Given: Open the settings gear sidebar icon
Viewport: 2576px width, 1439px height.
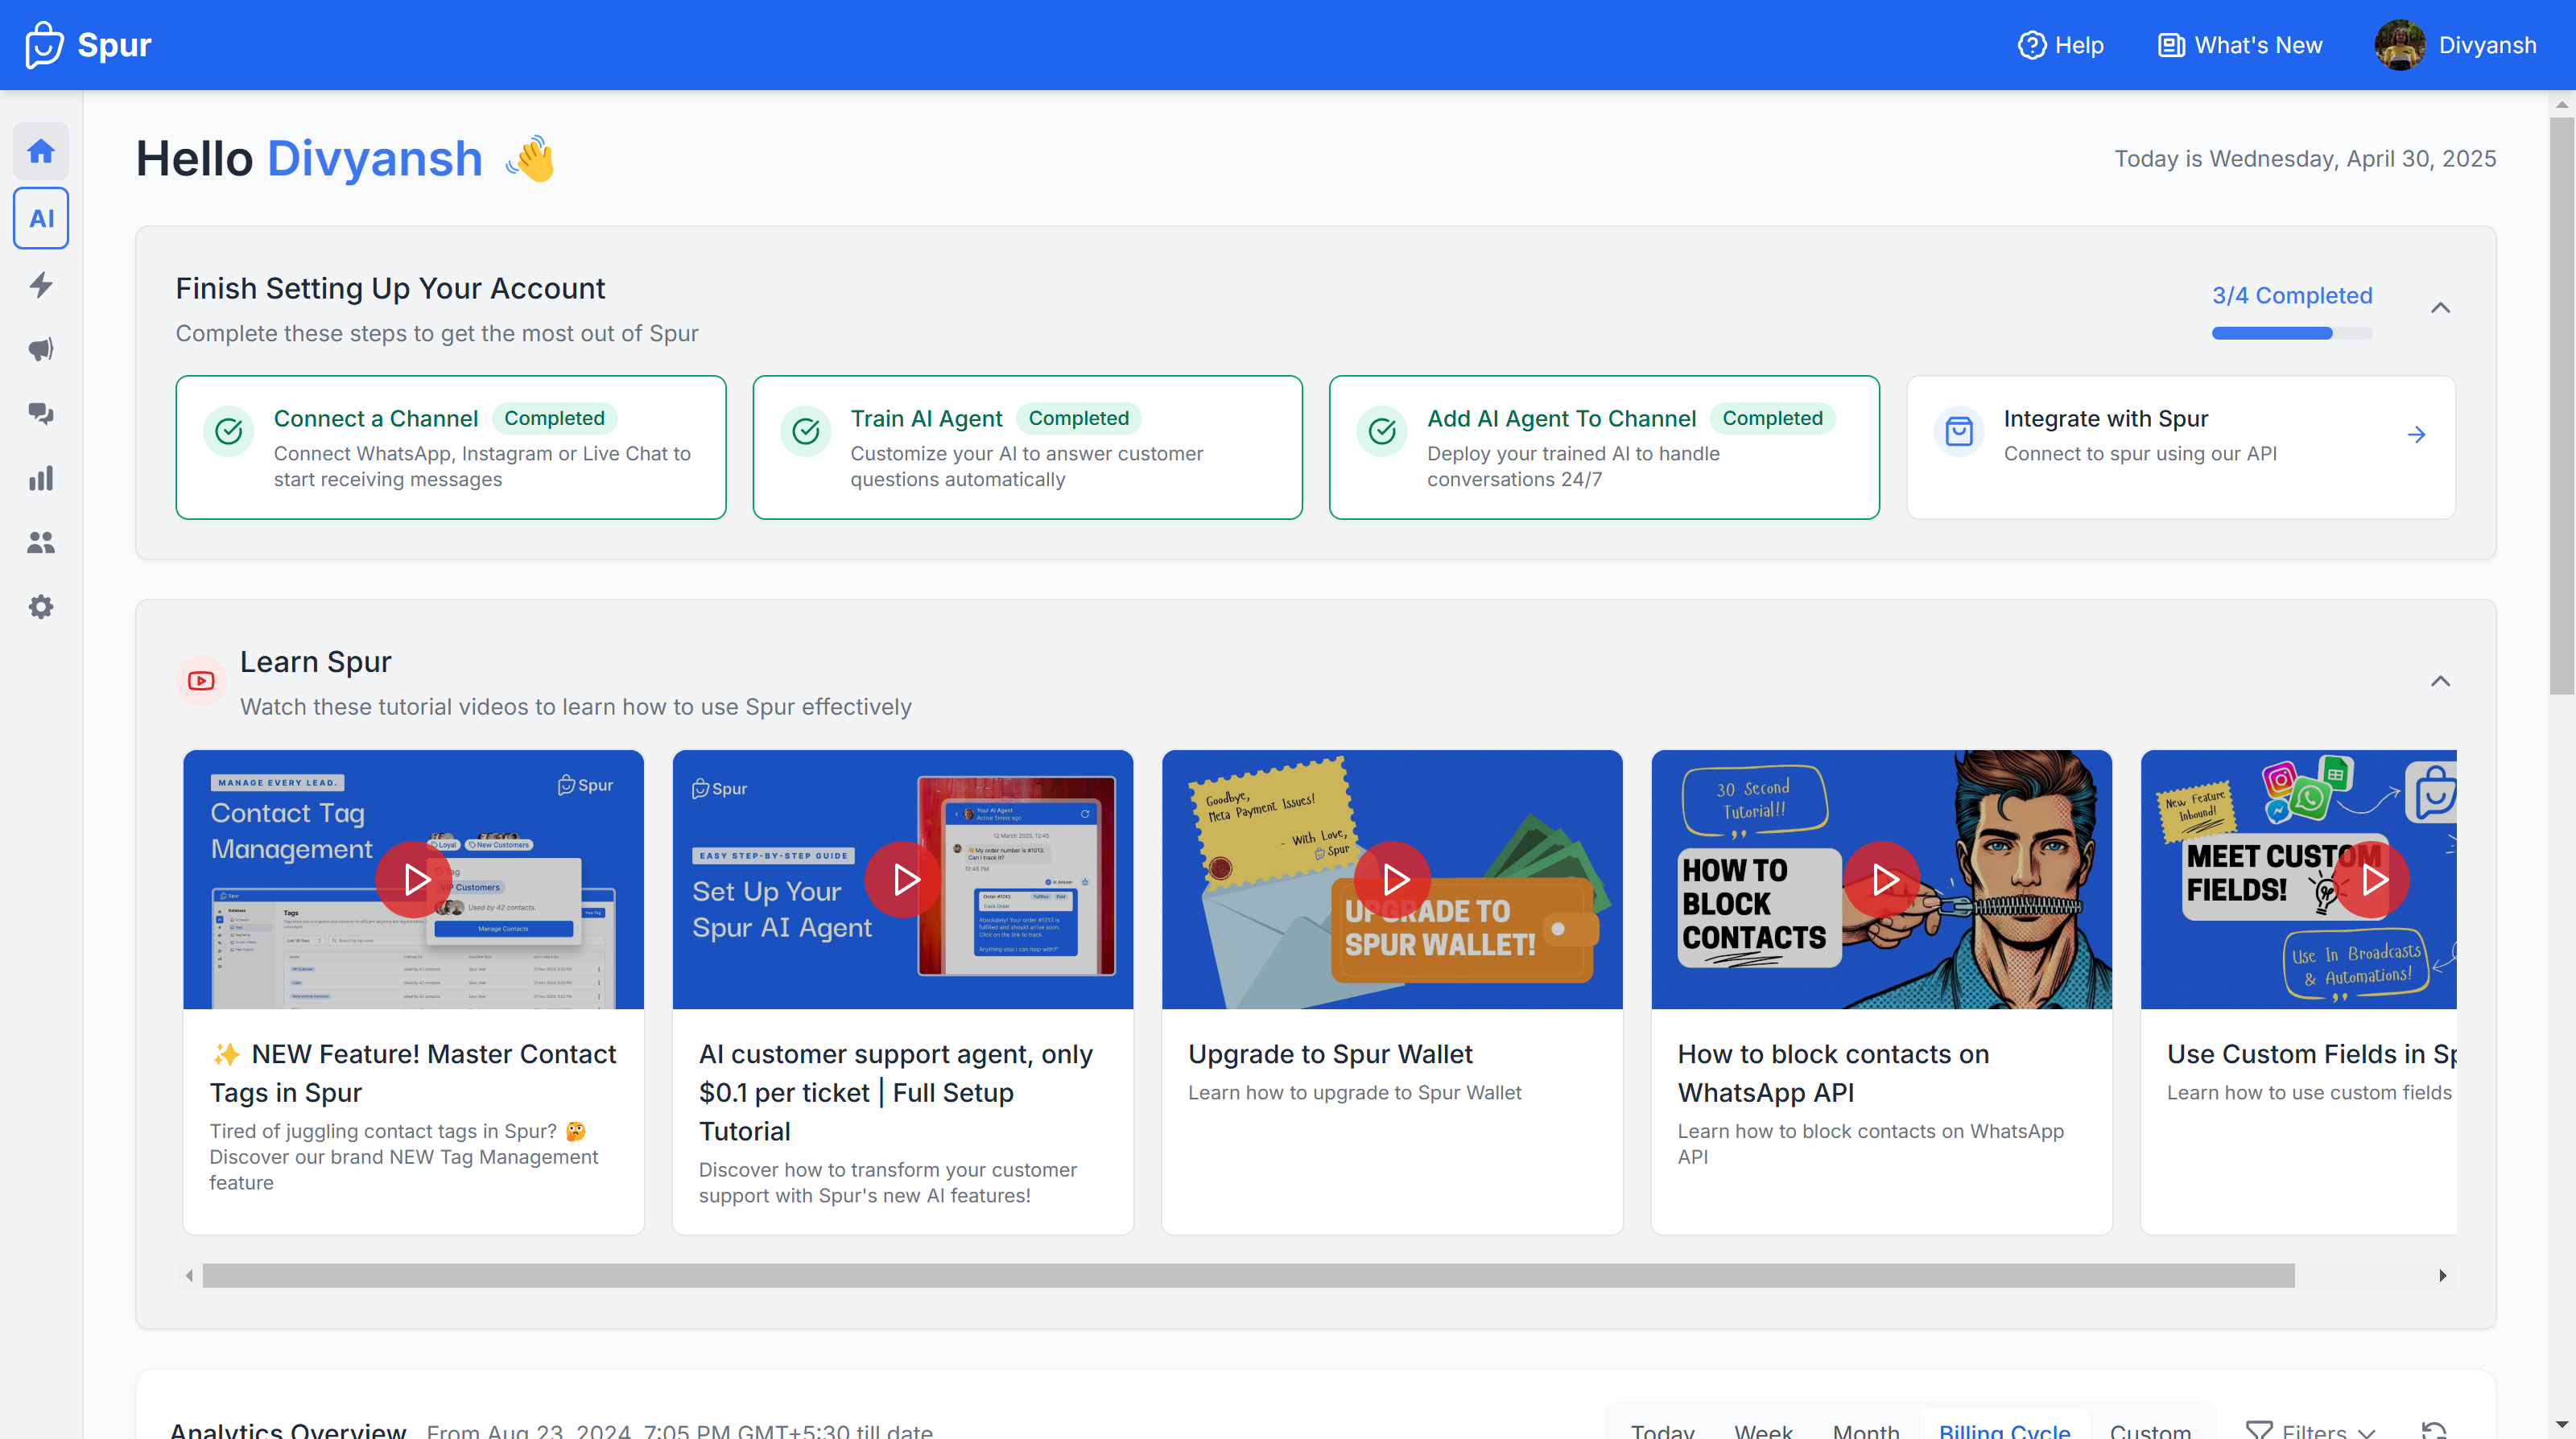Looking at the screenshot, I should (x=41, y=607).
